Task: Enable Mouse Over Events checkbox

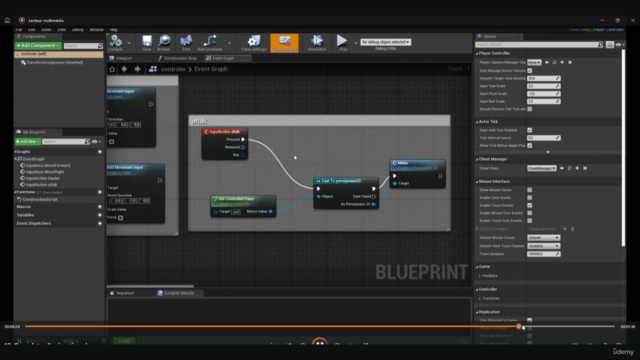Action: 530,213
